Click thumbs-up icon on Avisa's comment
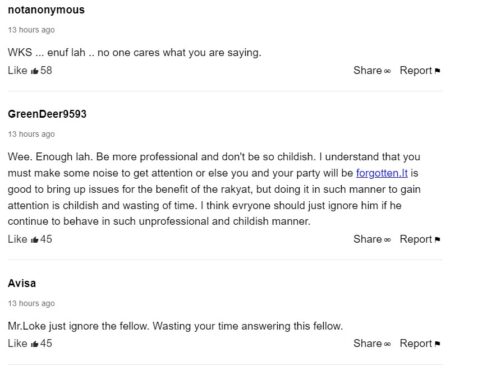 [34, 344]
